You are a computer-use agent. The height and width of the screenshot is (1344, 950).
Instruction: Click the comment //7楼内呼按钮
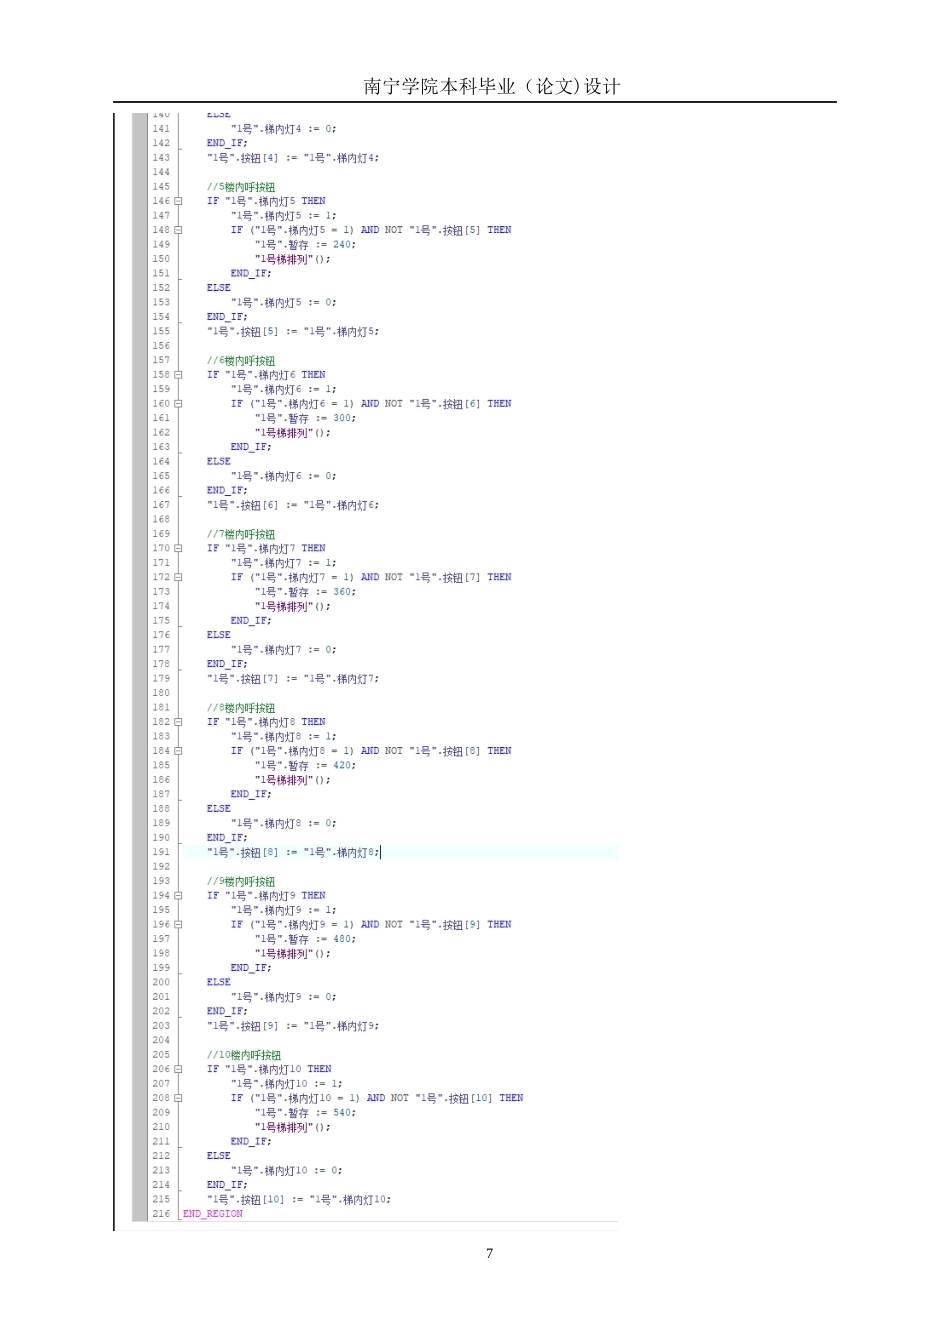241,534
